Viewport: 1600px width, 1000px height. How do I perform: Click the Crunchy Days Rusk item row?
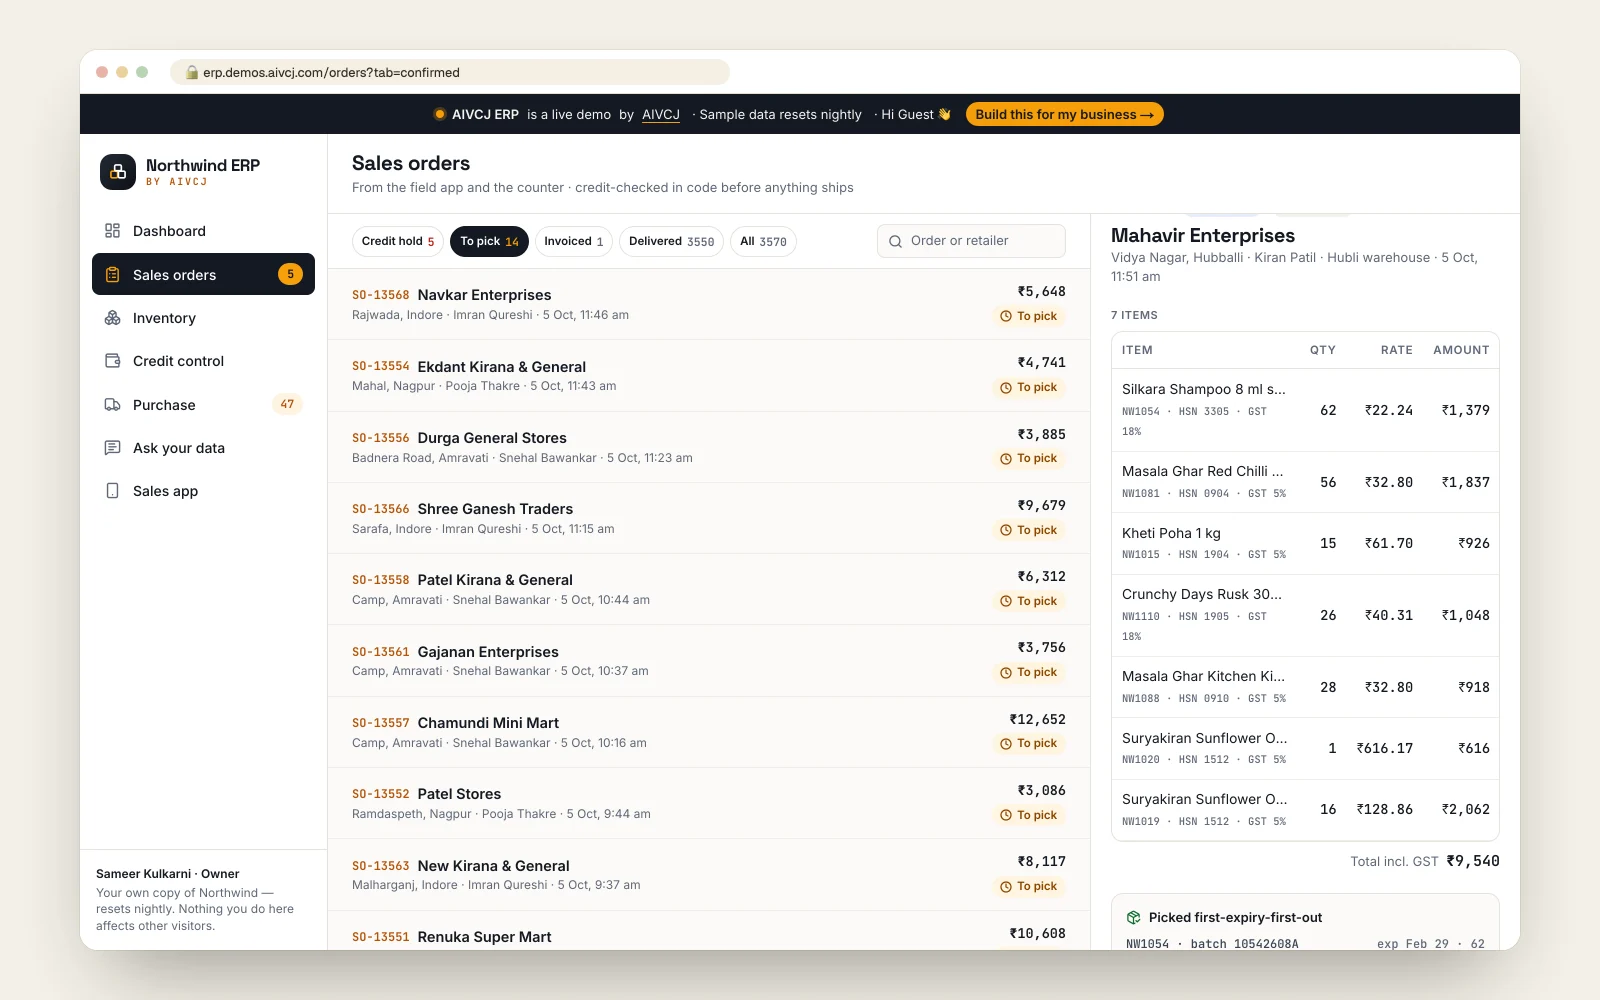click(1305, 615)
